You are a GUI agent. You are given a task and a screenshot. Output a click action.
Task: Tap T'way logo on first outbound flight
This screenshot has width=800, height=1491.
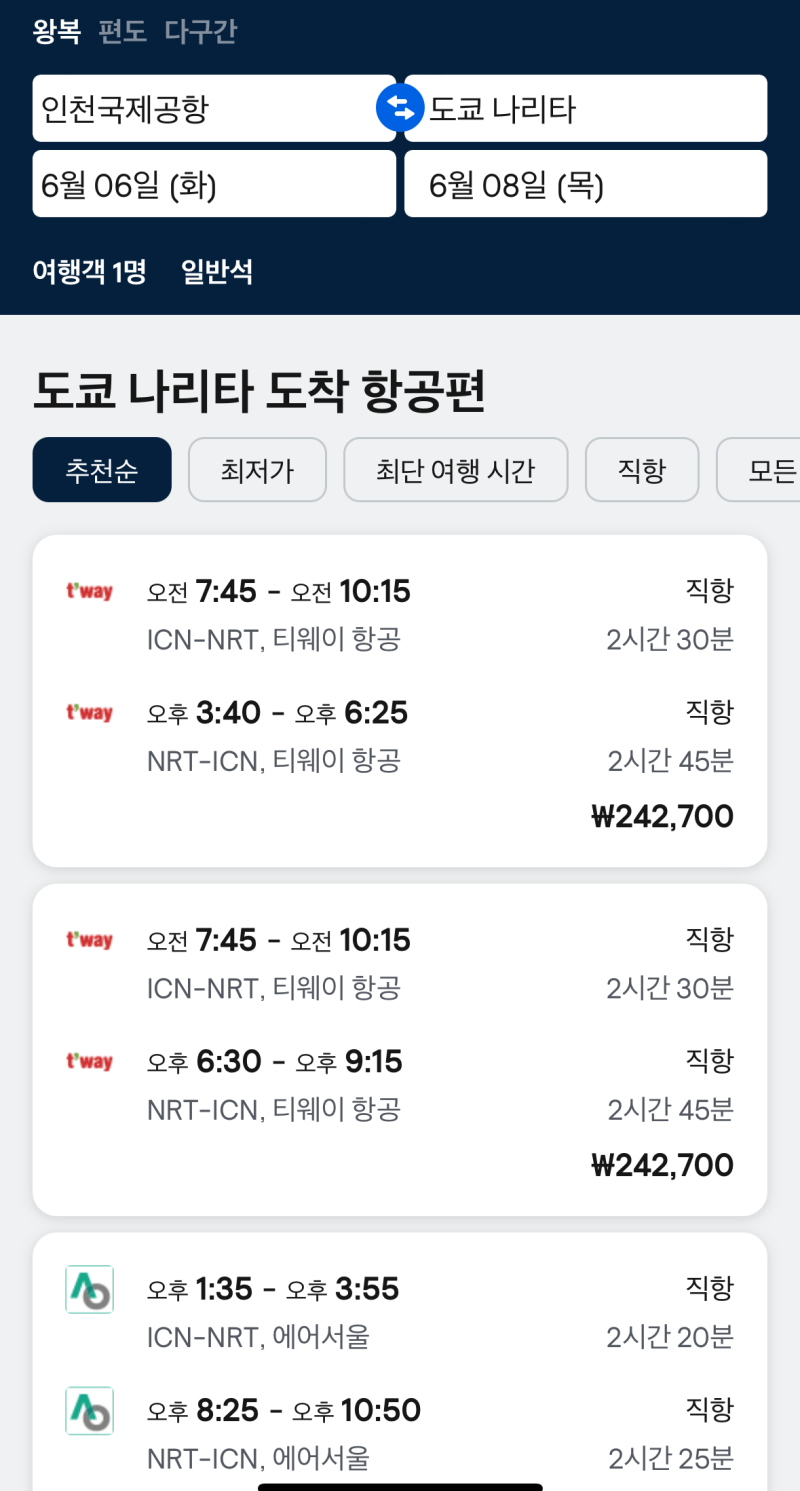89,592
